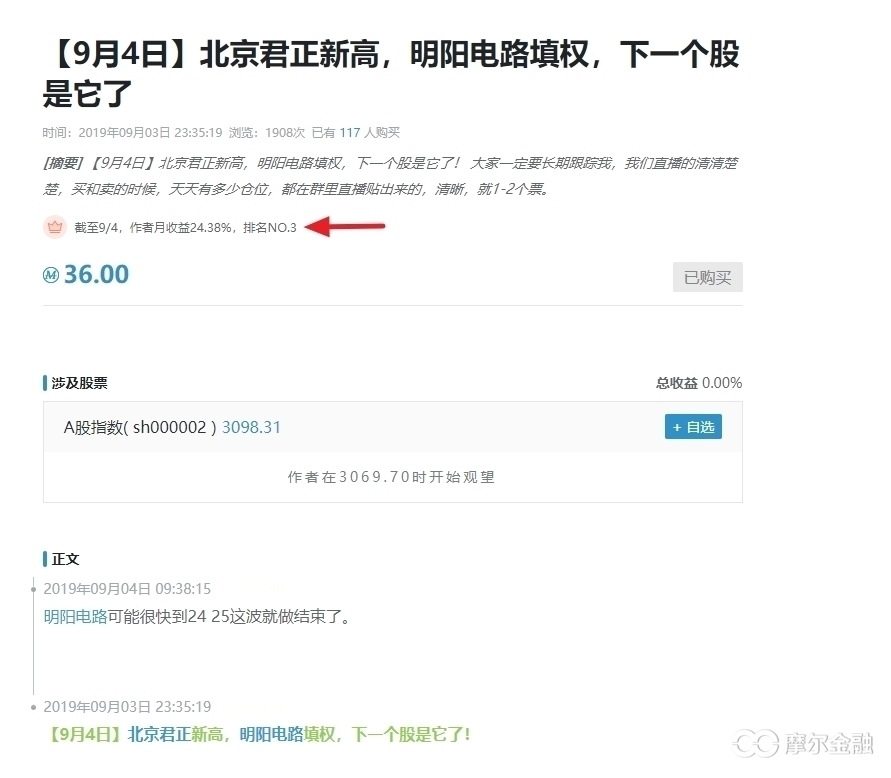Click the red arrow pointing at ranking
The height and width of the screenshot is (778, 891).
point(345,227)
